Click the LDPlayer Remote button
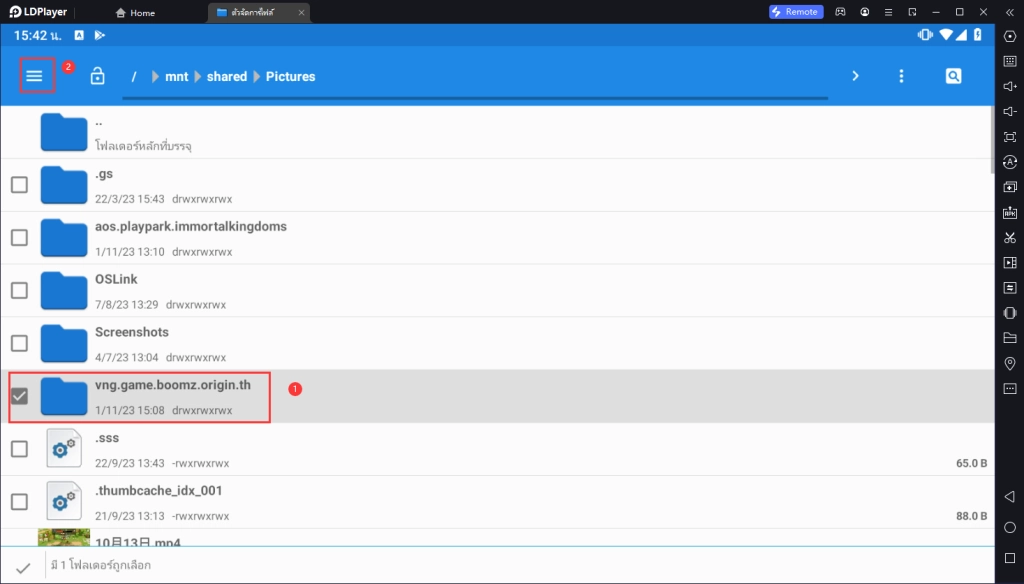Screen dimensions: 1024x584 coord(795,12)
